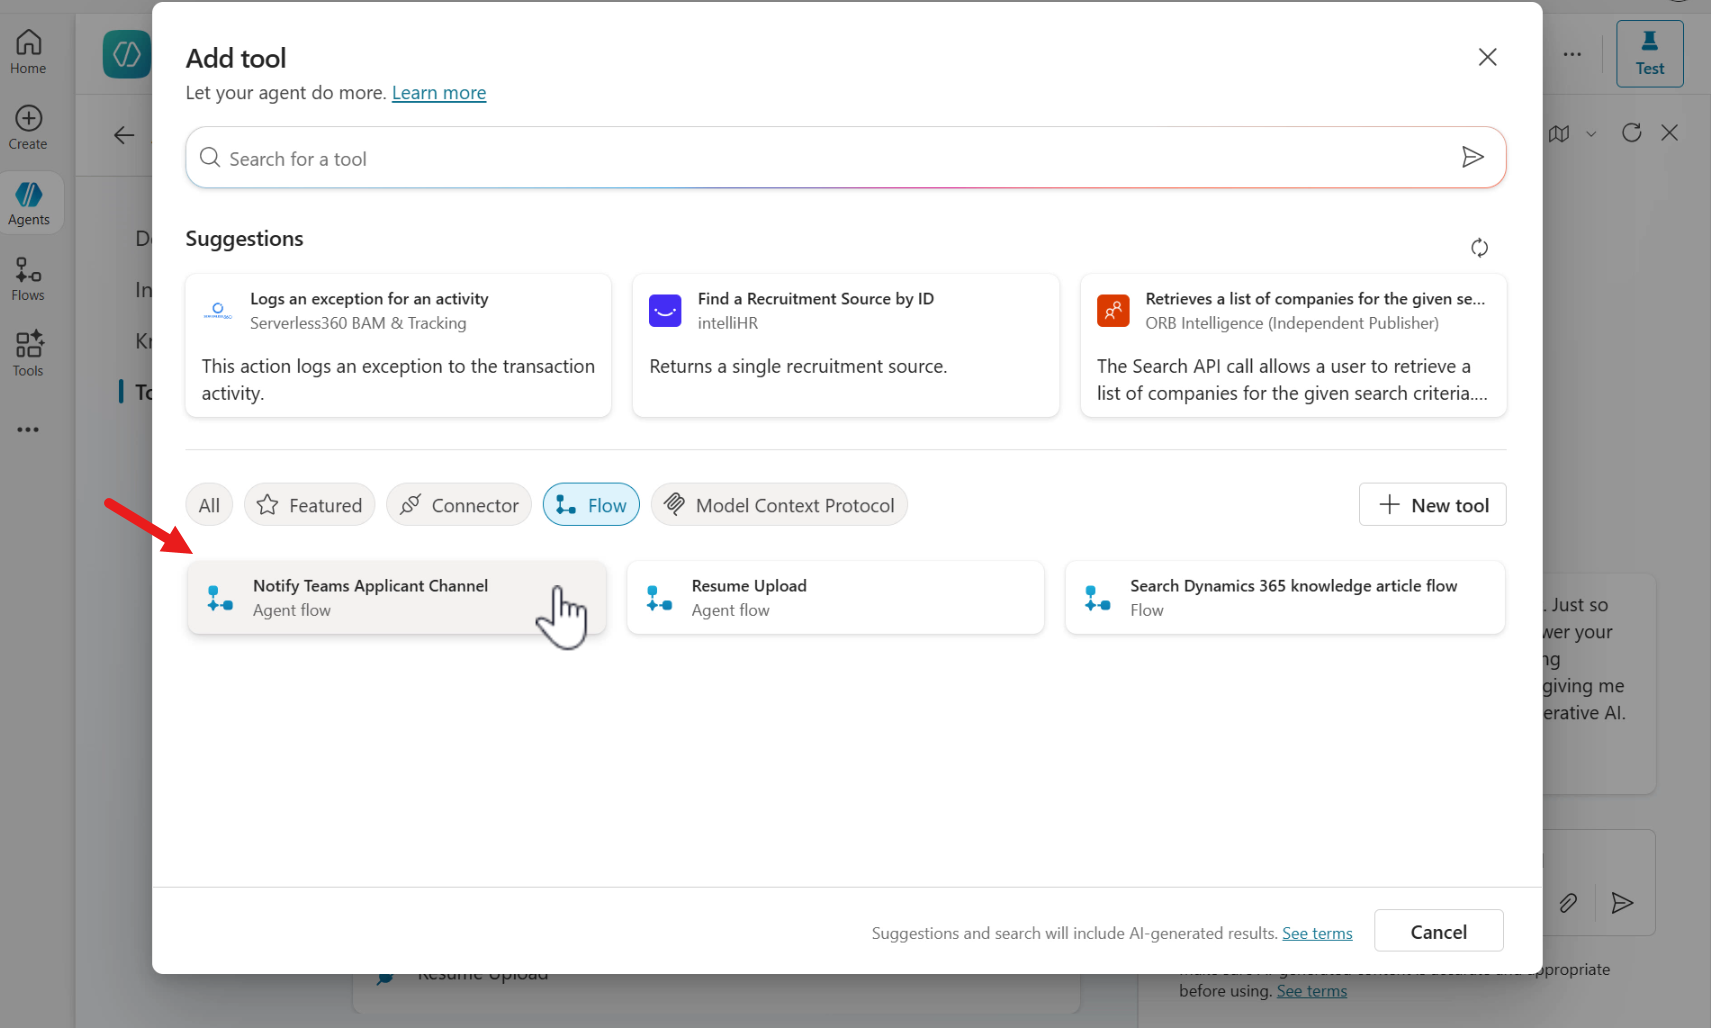Open the Create icon in the sidebar
1711x1028 pixels.
point(28,128)
